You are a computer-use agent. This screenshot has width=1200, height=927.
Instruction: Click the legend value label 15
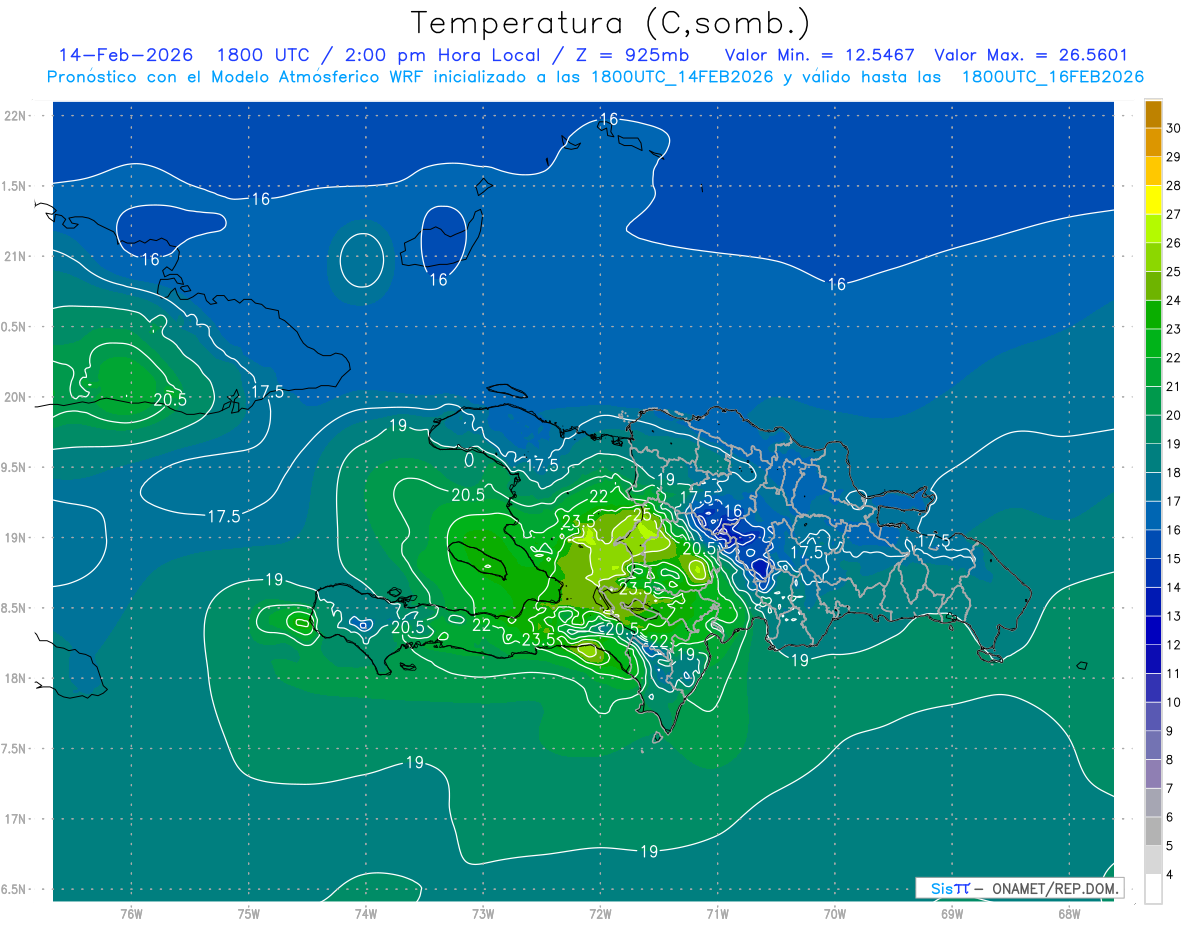click(1173, 559)
